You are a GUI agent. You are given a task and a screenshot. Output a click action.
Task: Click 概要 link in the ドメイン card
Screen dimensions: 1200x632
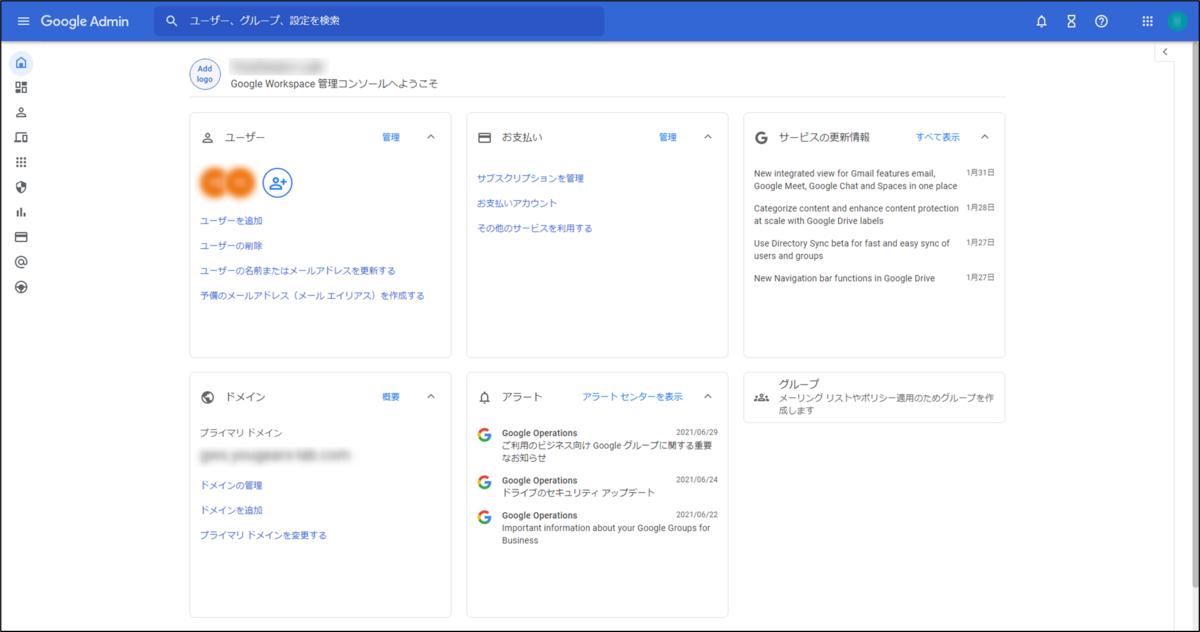(x=391, y=397)
